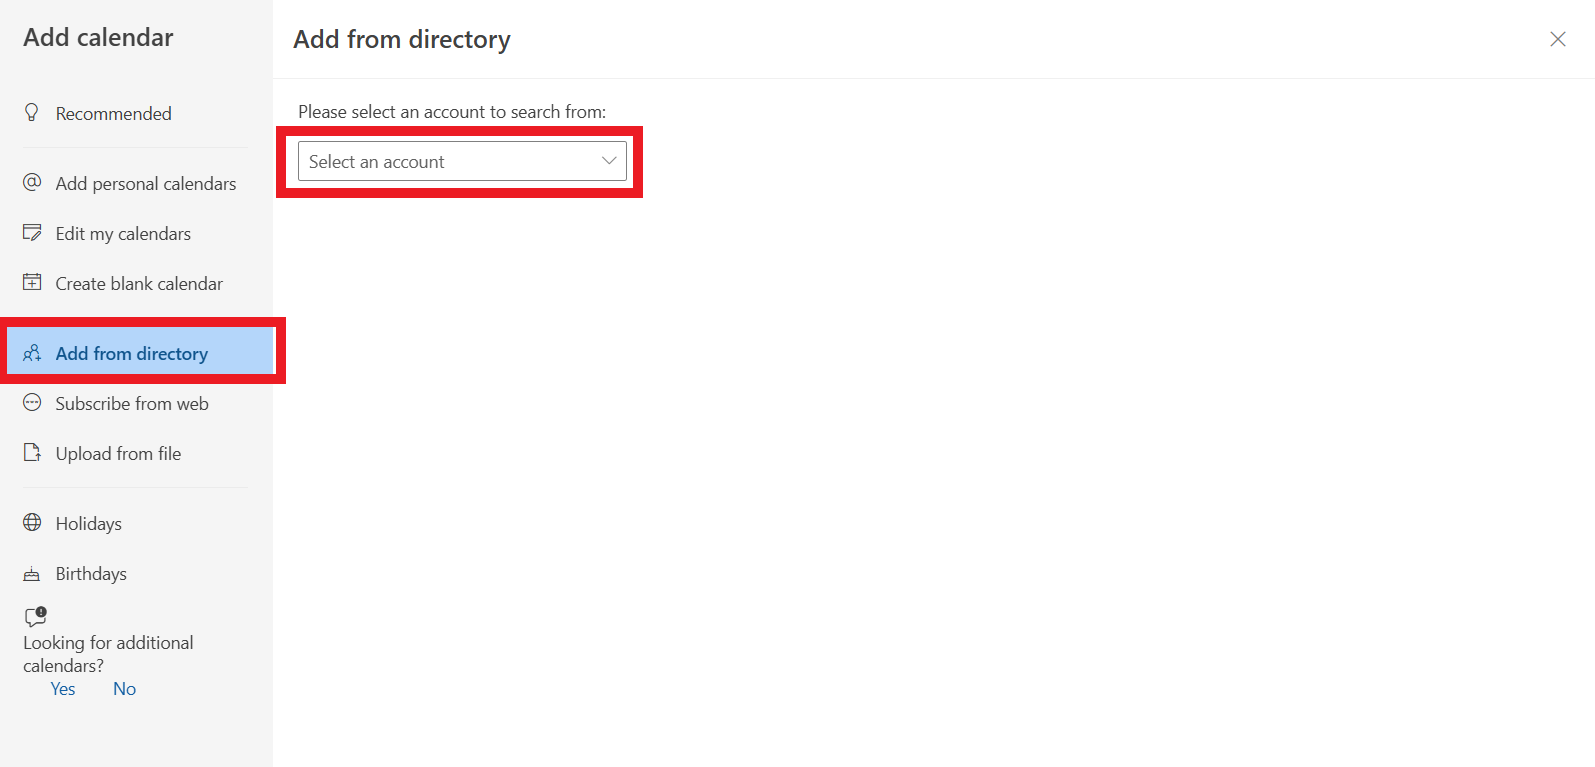
Task: Click the feedback speech bubble icon
Action: (x=36, y=617)
